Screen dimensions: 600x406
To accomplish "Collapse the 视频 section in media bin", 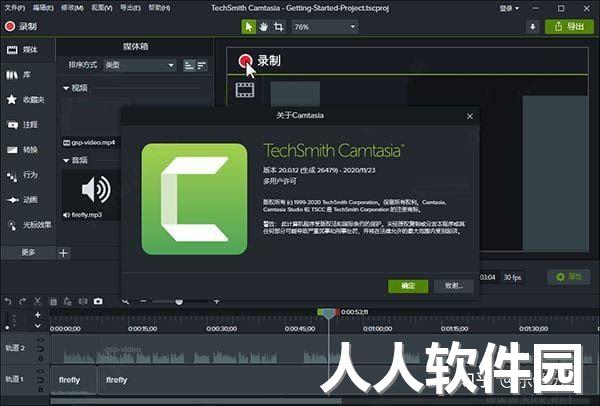I will [x=66, y=88].
